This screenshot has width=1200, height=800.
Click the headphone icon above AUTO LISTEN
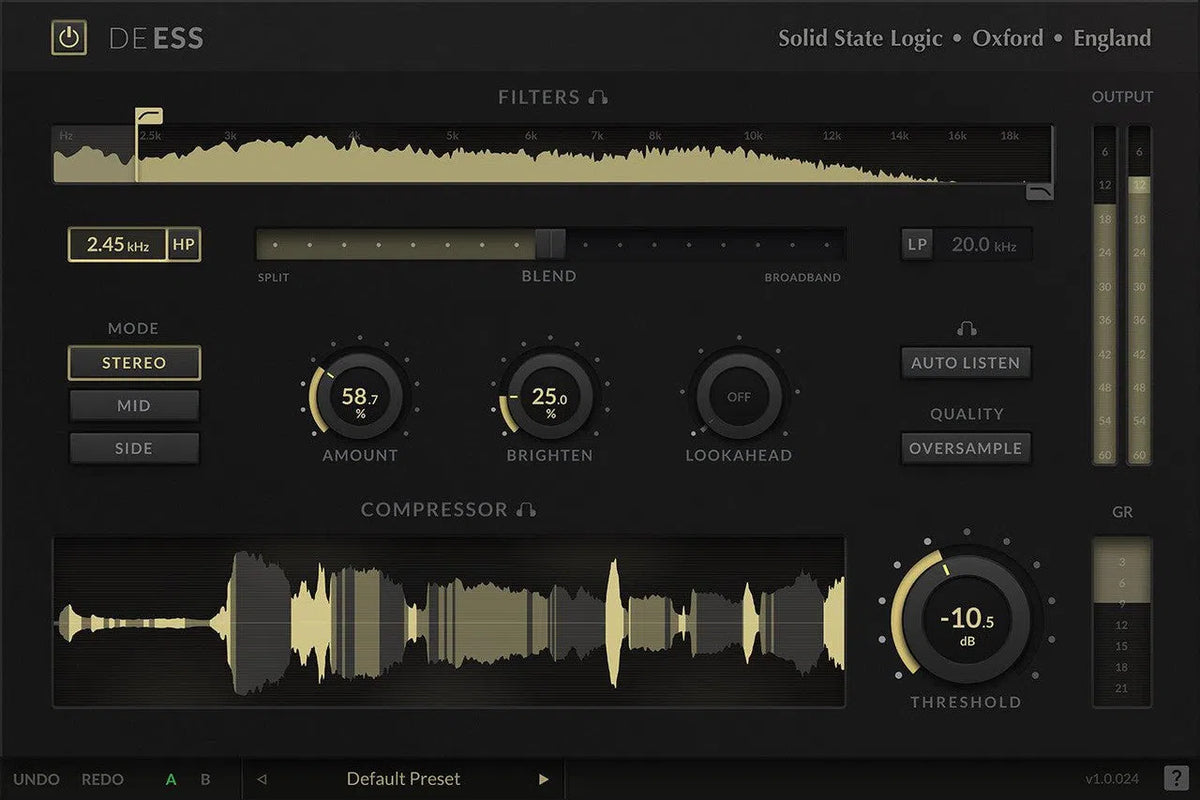(964, 325)
